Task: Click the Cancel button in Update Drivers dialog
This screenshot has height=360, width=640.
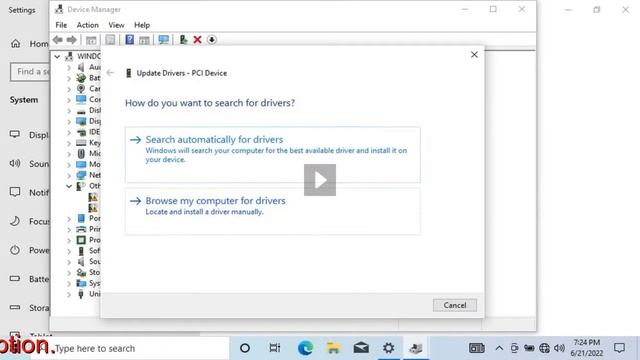Action: 455,305
